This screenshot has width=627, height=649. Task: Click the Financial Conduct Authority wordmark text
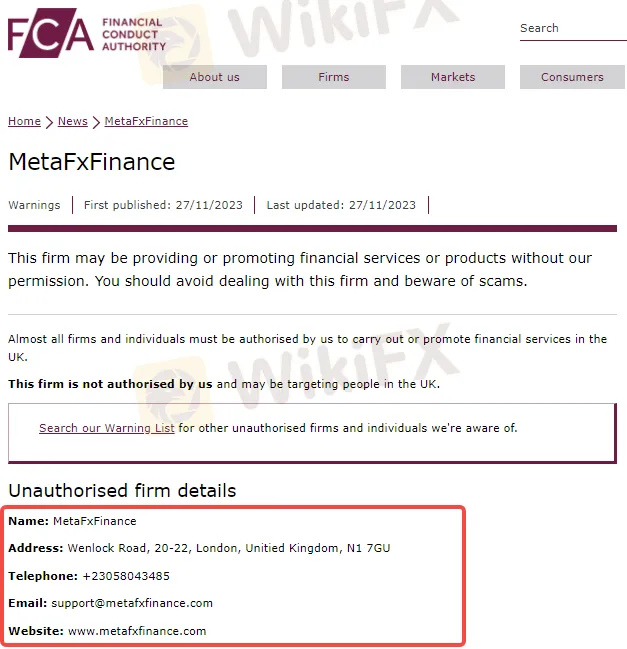[133, 34]
